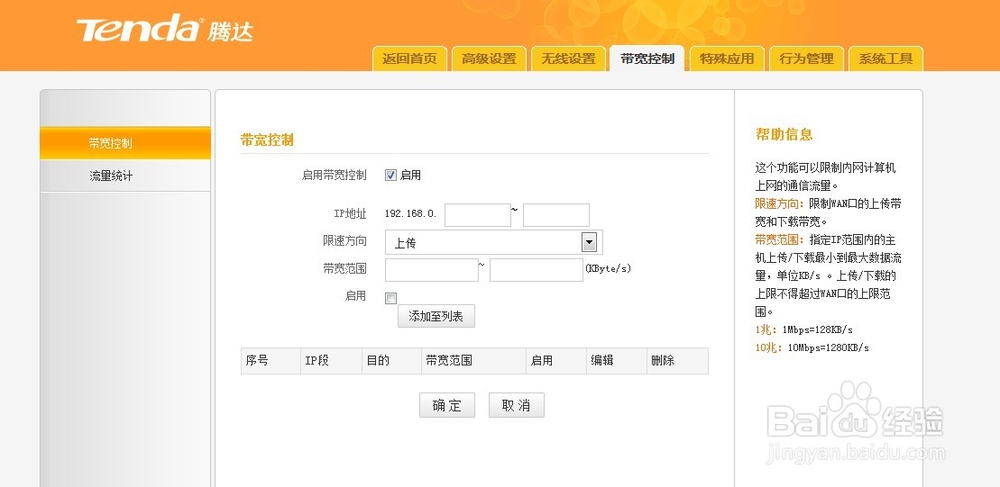Image resolution: width=1000 pixels, height=487 pixels.
Task: Tick the 启用 rule checkbox above 添加至列表
Action: 391,298
